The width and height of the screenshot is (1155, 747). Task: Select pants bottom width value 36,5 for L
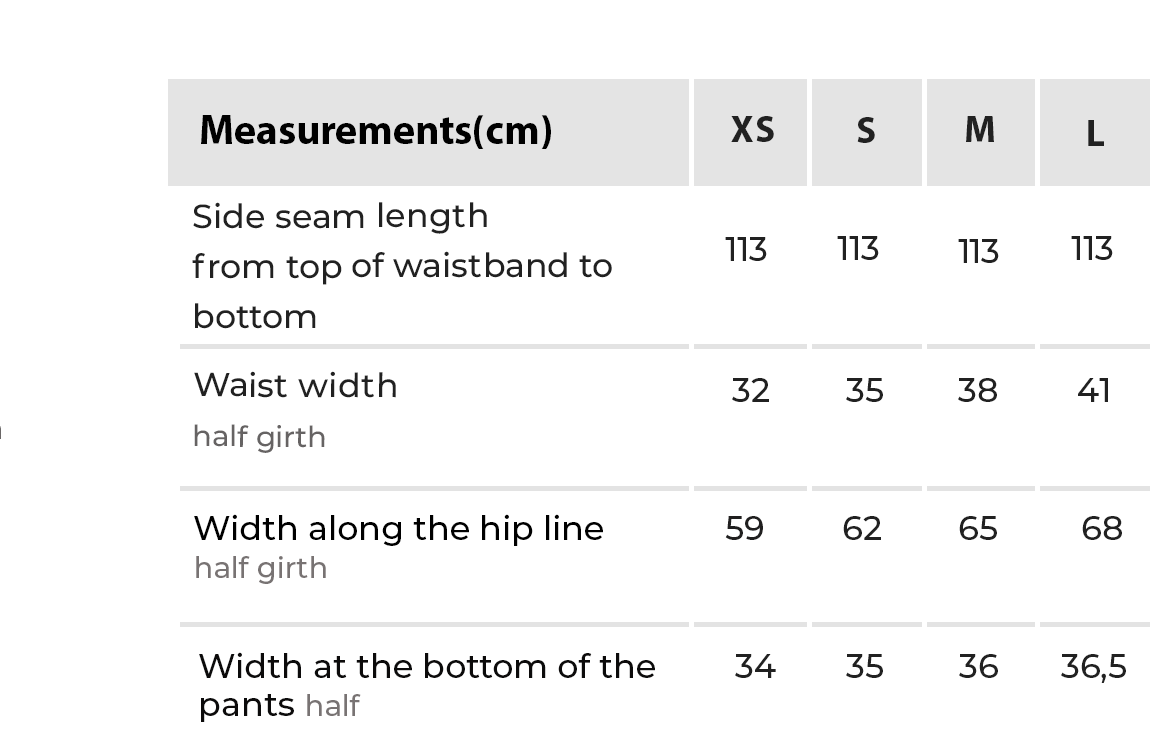(1093, 667)
